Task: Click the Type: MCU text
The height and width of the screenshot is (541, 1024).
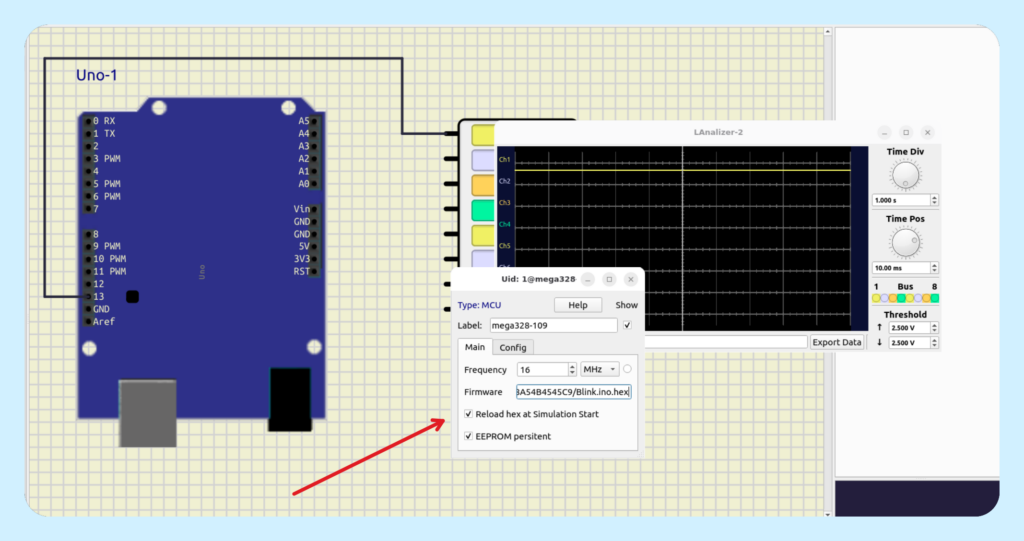Action: 479,305
